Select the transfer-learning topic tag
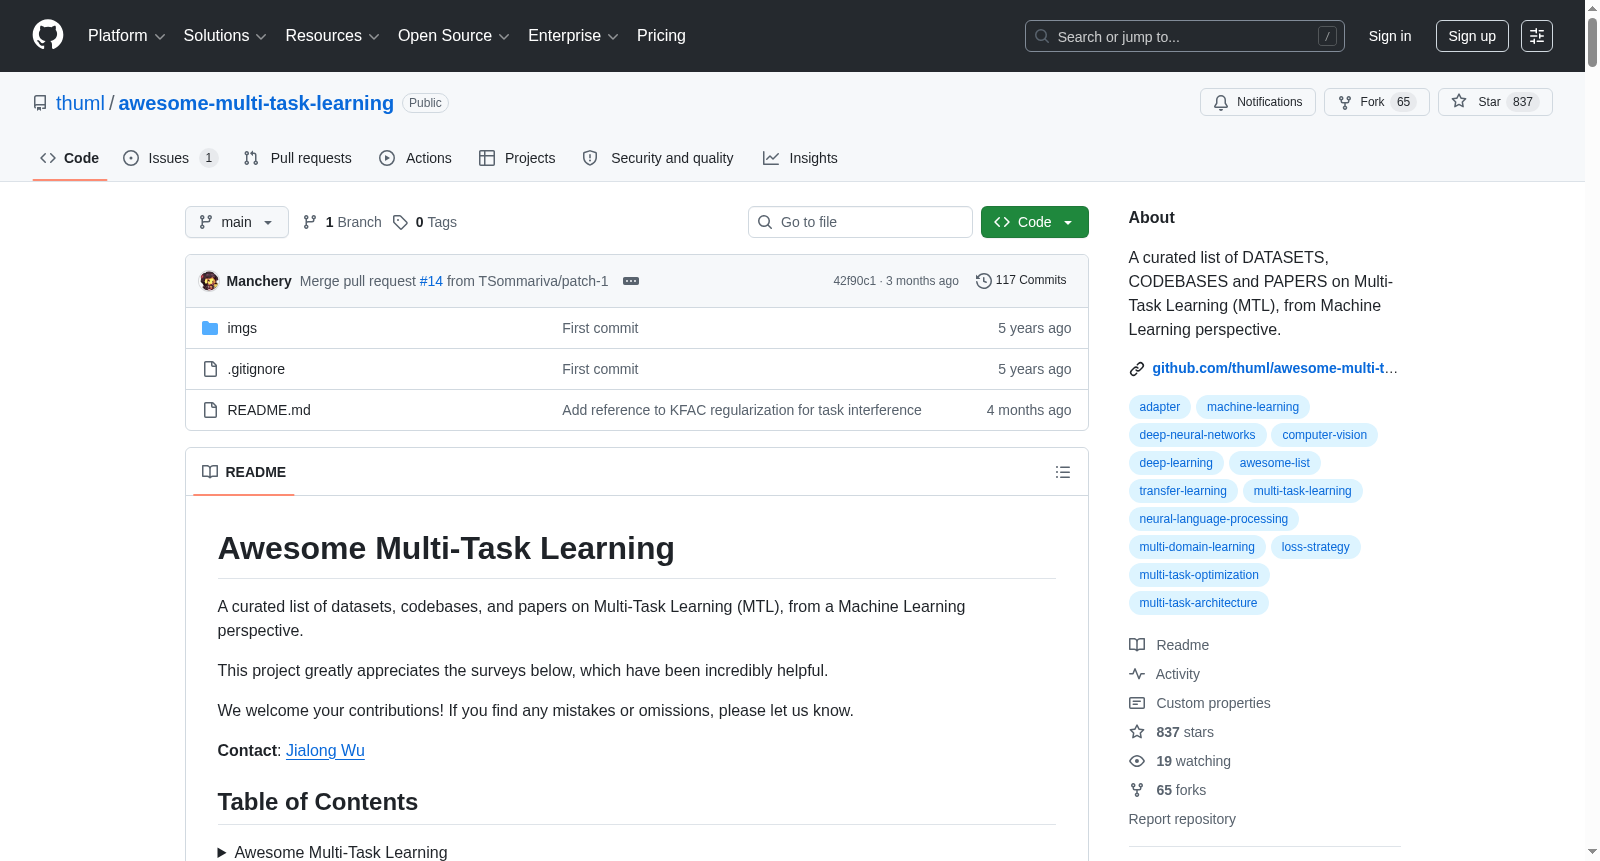The height and width of the screenshot is (861, 1600). [1182, 491]
